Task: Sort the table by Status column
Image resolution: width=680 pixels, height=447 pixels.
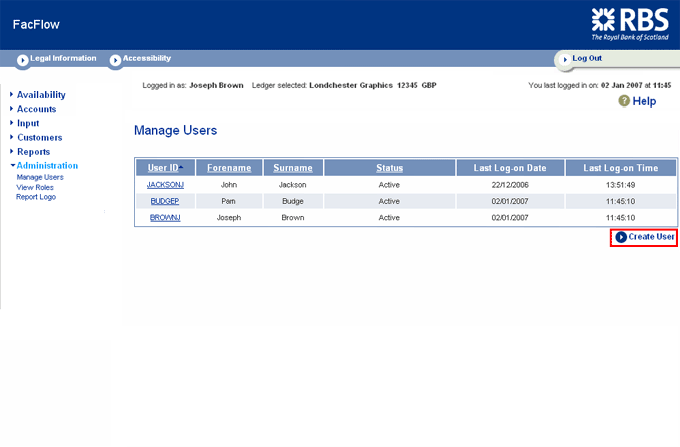Action: [x=389, y=168]
